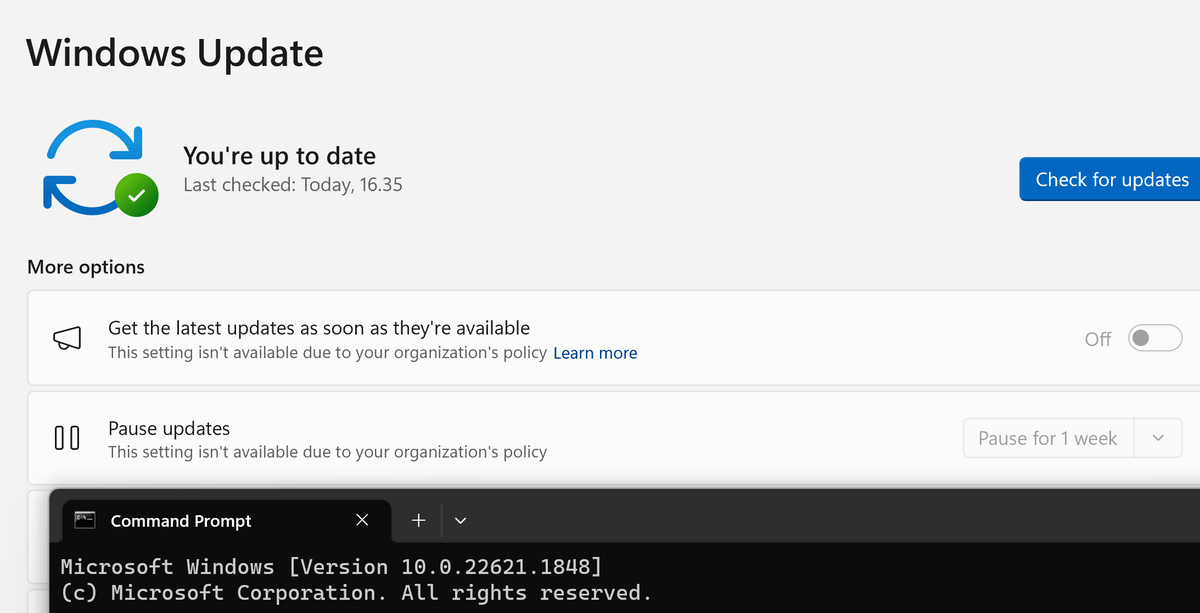Viewport: 1200px width, 613px height.
Task: Click the version 10.0.22621.1848 line in terminal
Action: (x=331, y=567)
